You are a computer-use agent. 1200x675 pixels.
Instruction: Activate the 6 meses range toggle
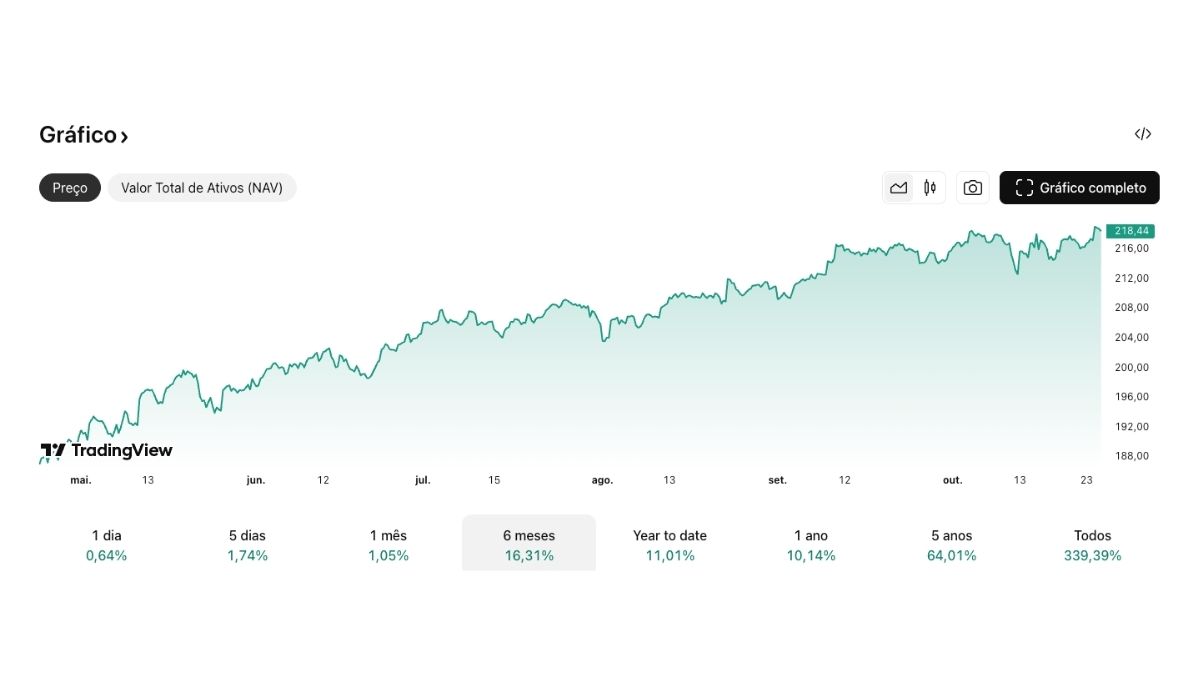click(528, 542)
